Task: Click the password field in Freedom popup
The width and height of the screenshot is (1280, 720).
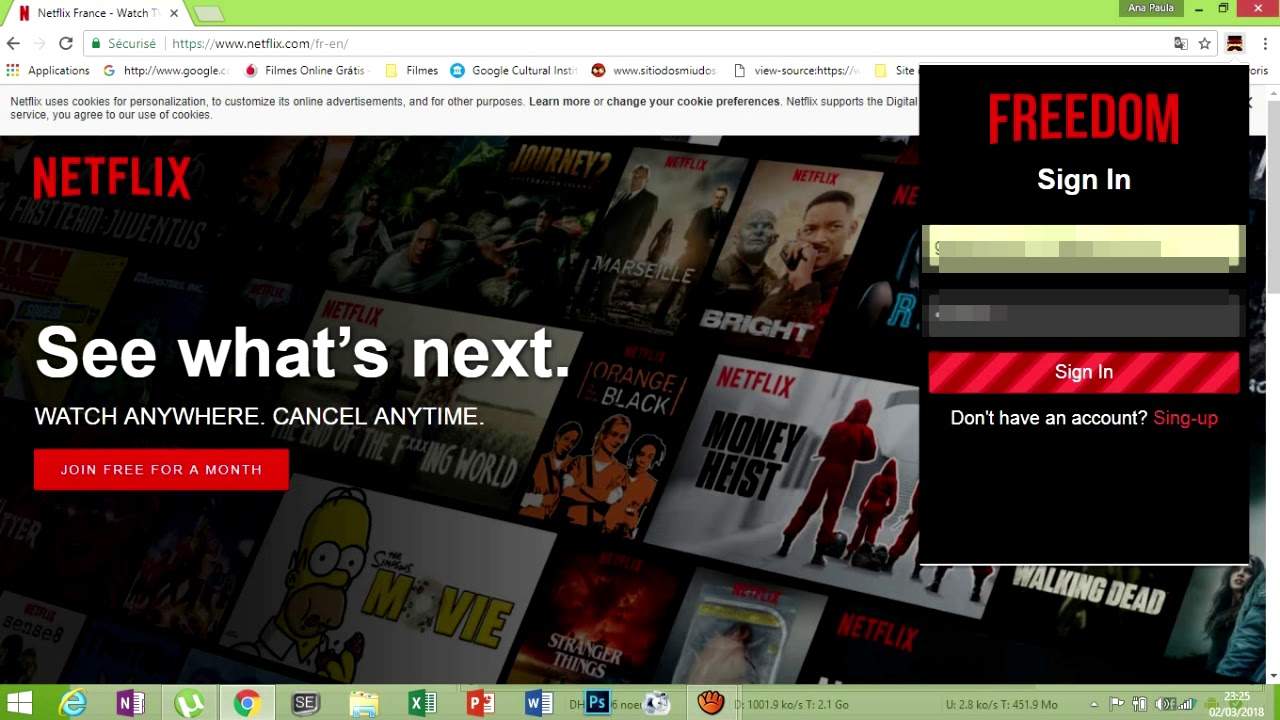Action: click(1083, 315)
